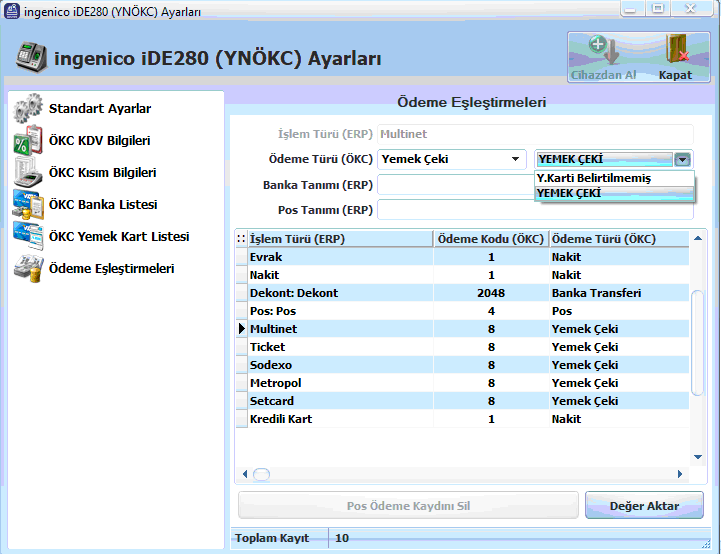Click Pos Ödeme Kaydını Sil button
The height and width of the screenshot is (554, 721).
(x=408, y=506)
